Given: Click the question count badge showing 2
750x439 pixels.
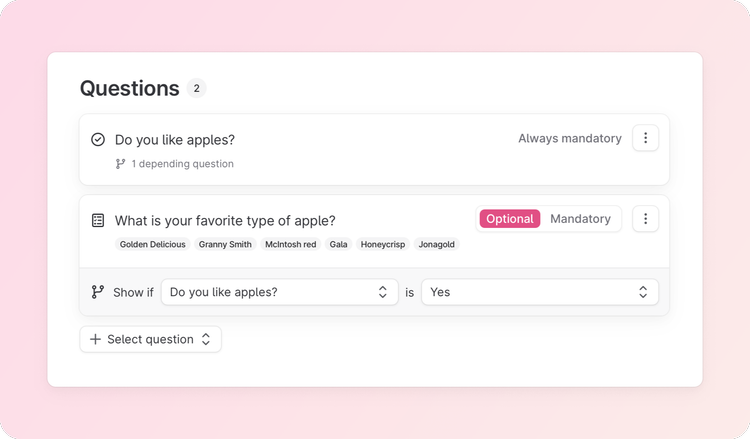Looking at the screenshot, I should click(197, 88).
